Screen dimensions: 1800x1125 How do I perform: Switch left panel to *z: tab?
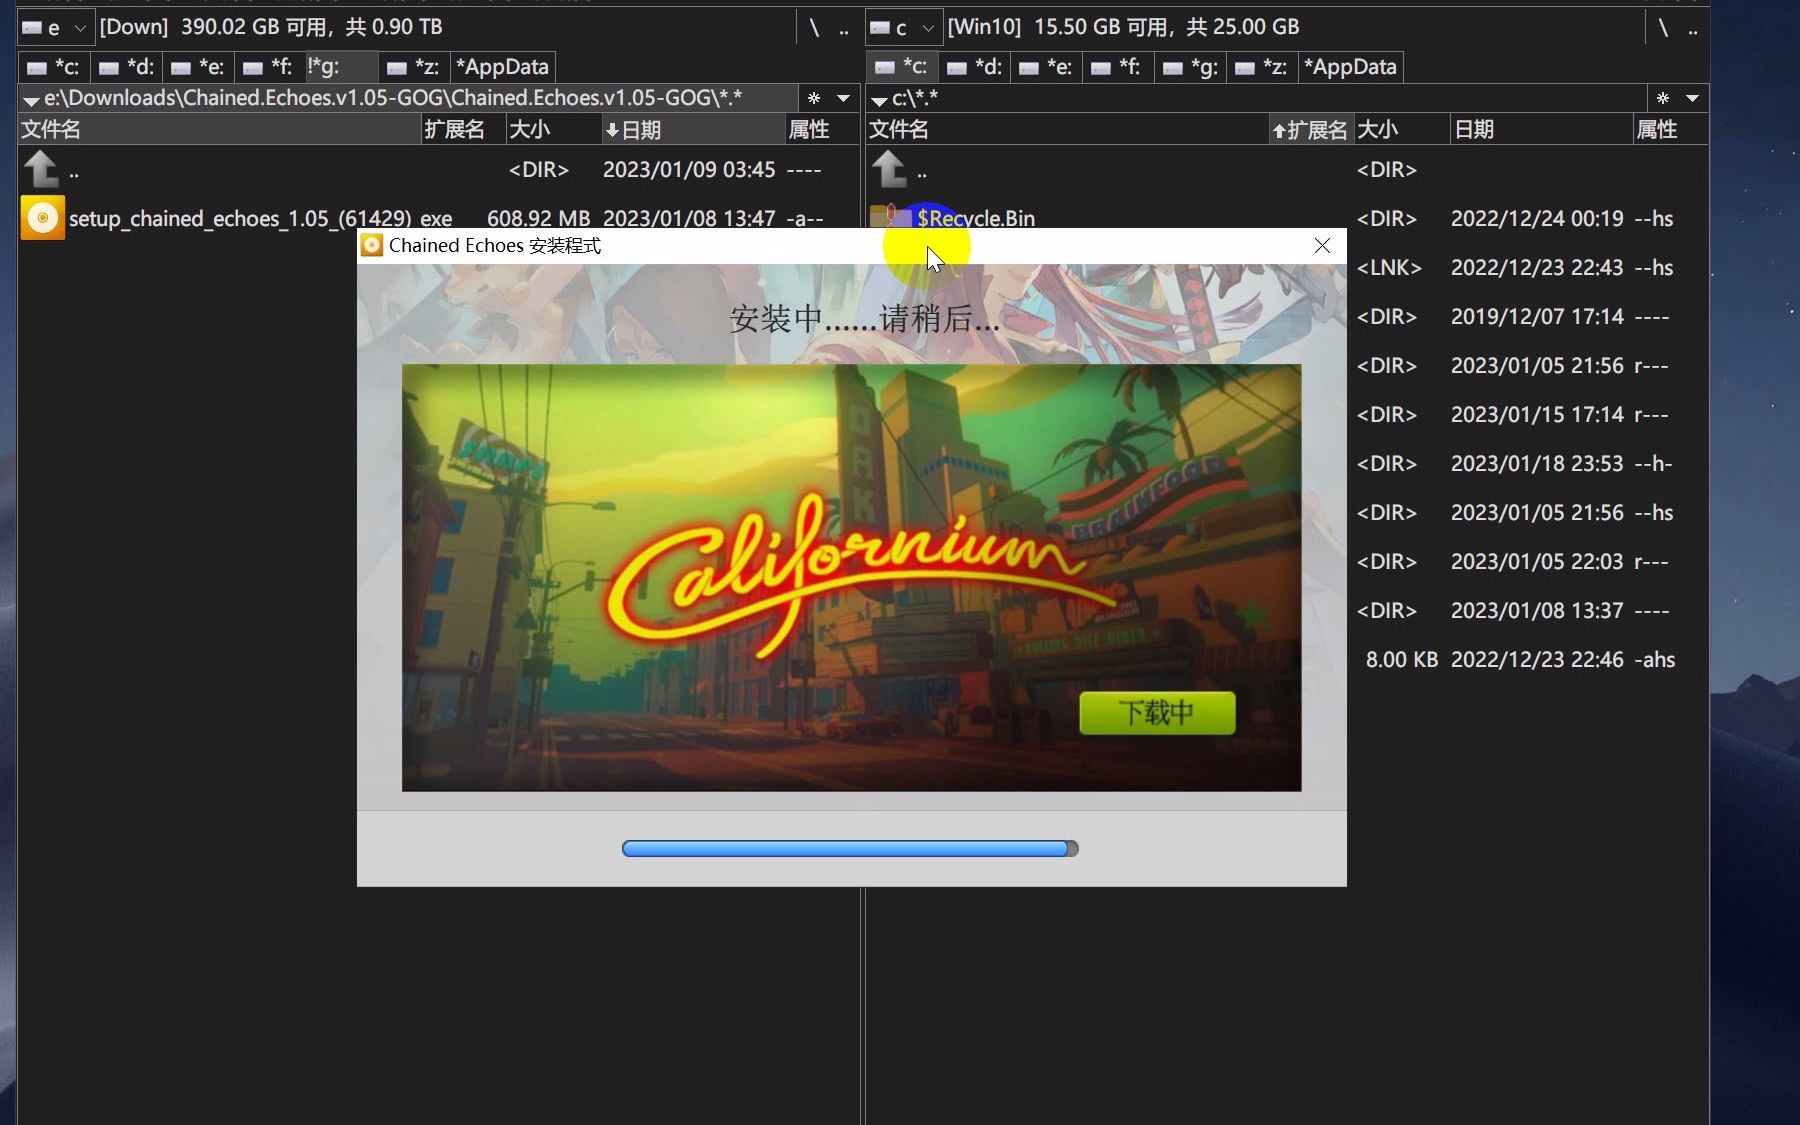[x=414, y=67]
